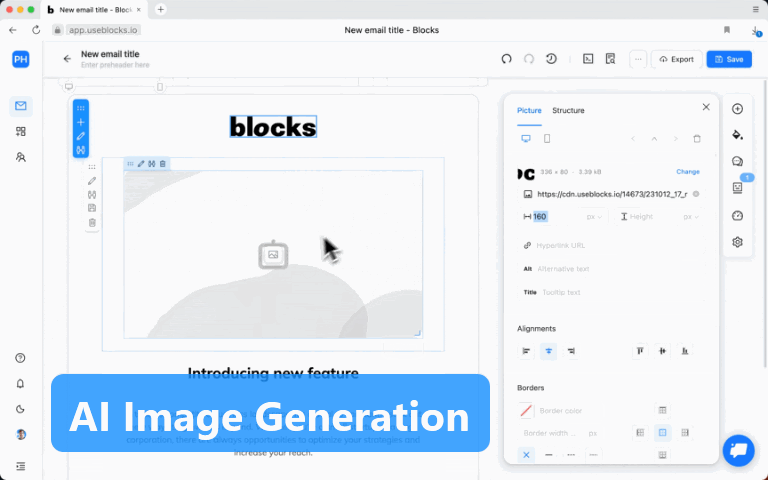Open notifications bell icon
The image size is (768, 480).
(20, 384)
